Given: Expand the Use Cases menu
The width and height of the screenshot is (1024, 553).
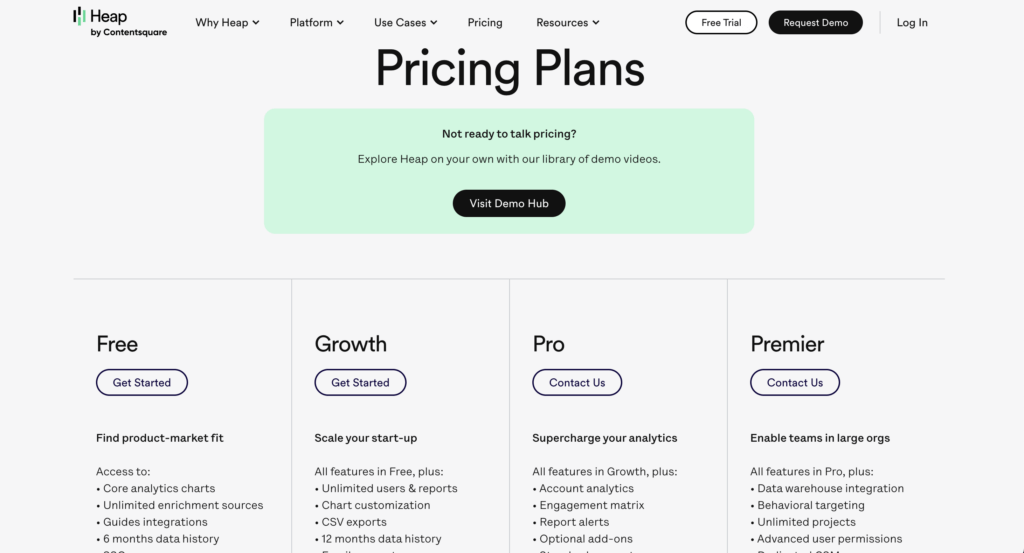Looking at the screenshot, I should point(406,22).
